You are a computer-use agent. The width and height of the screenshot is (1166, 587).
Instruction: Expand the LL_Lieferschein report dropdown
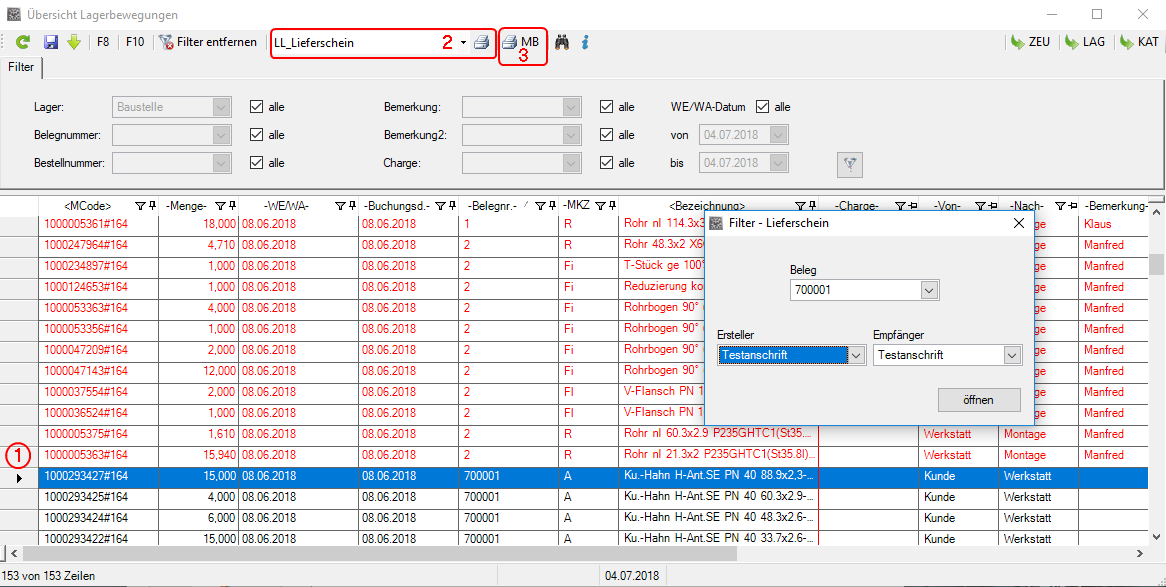pyautogui.click(x=463, y=43)
